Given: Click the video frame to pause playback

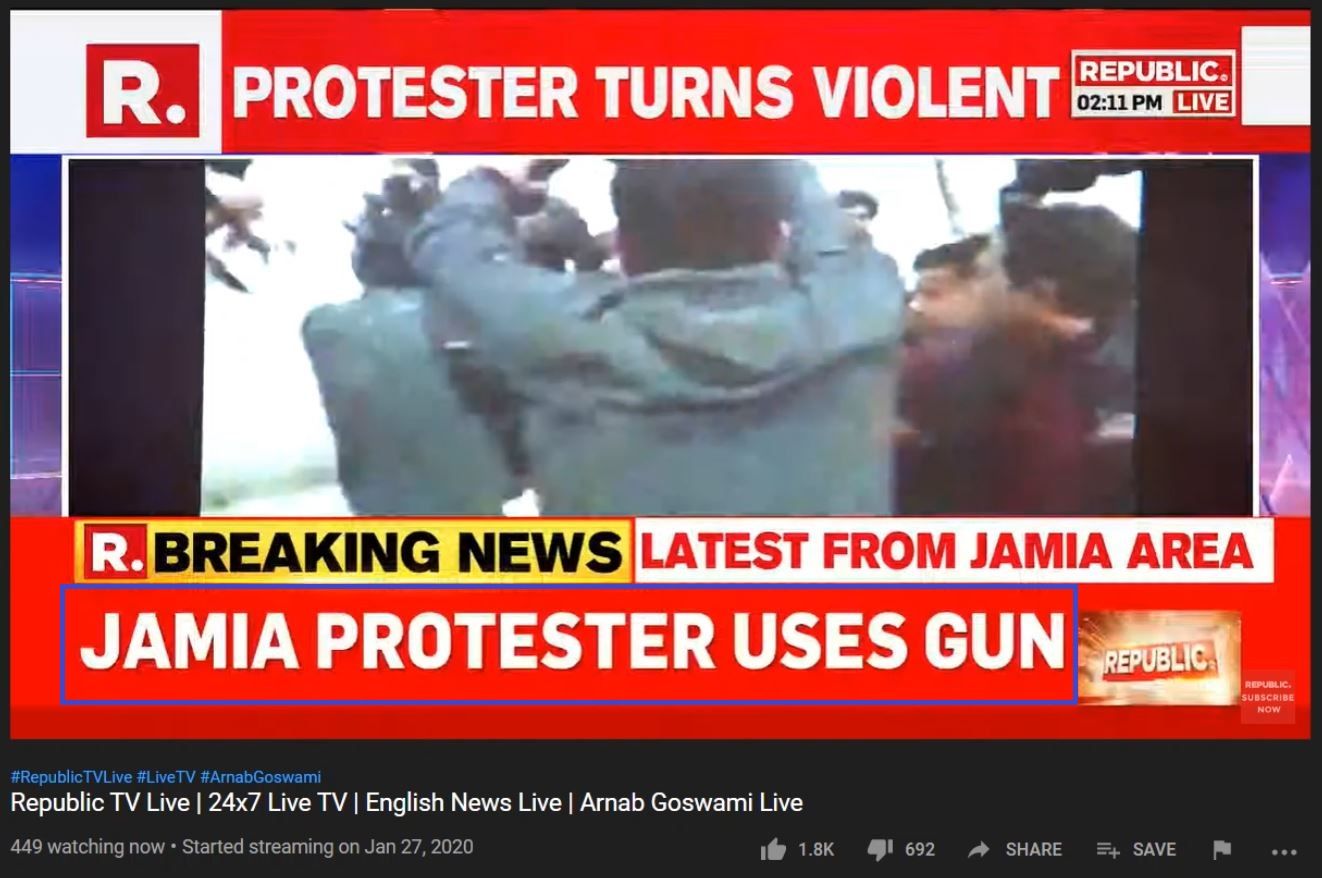Looking at the screenshot, I should point(660,336).
